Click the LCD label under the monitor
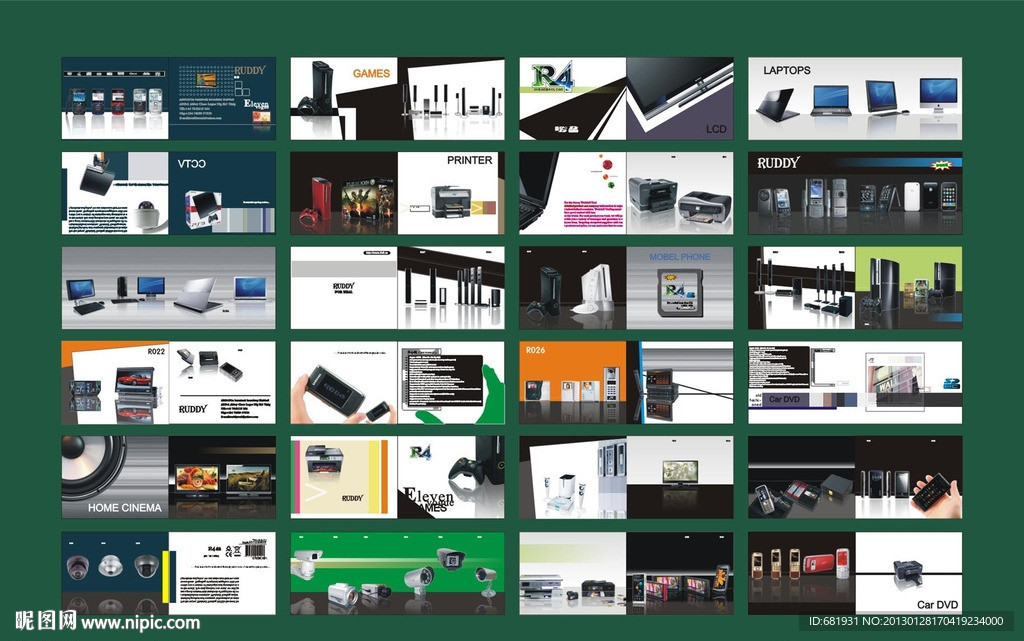Screen dimensions: 1024x641 pyautogui.click(x=716, y=129)
